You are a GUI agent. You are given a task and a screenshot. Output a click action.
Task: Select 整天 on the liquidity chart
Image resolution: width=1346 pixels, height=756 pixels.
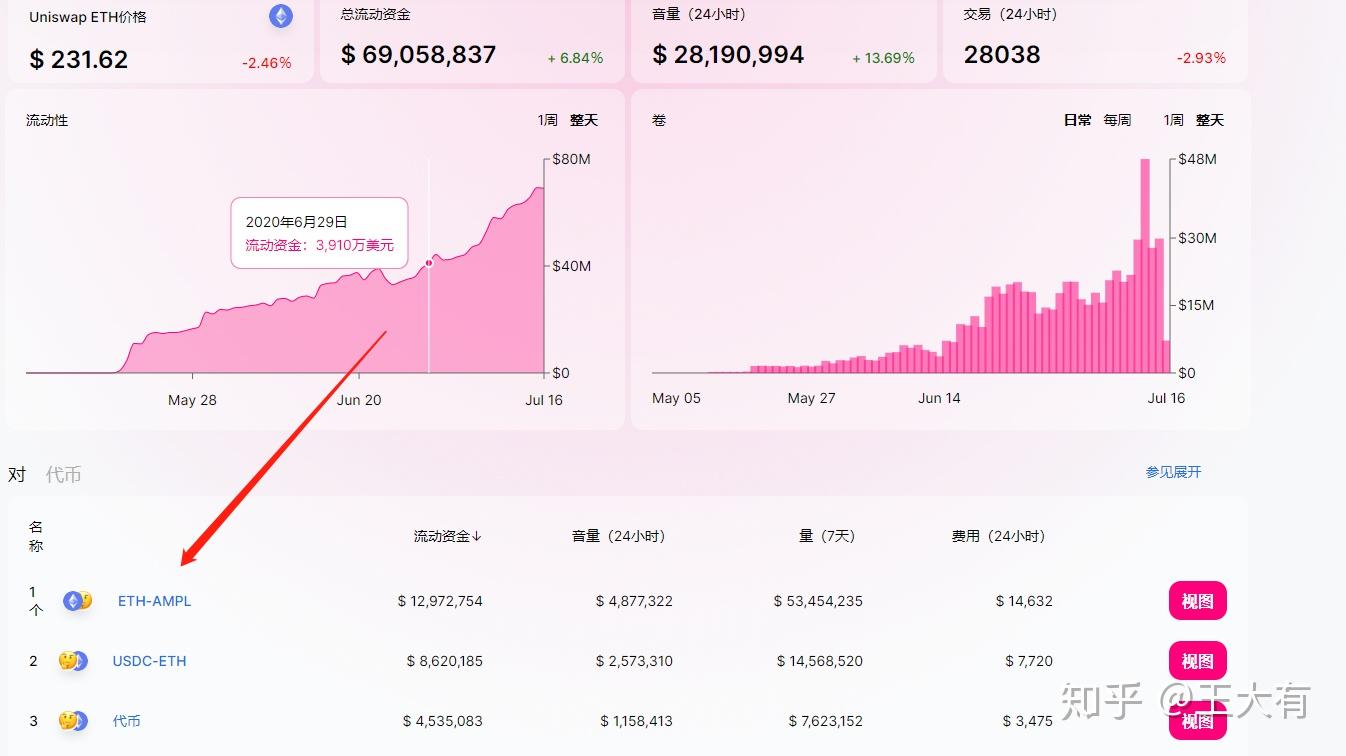(x=583, y=119)
